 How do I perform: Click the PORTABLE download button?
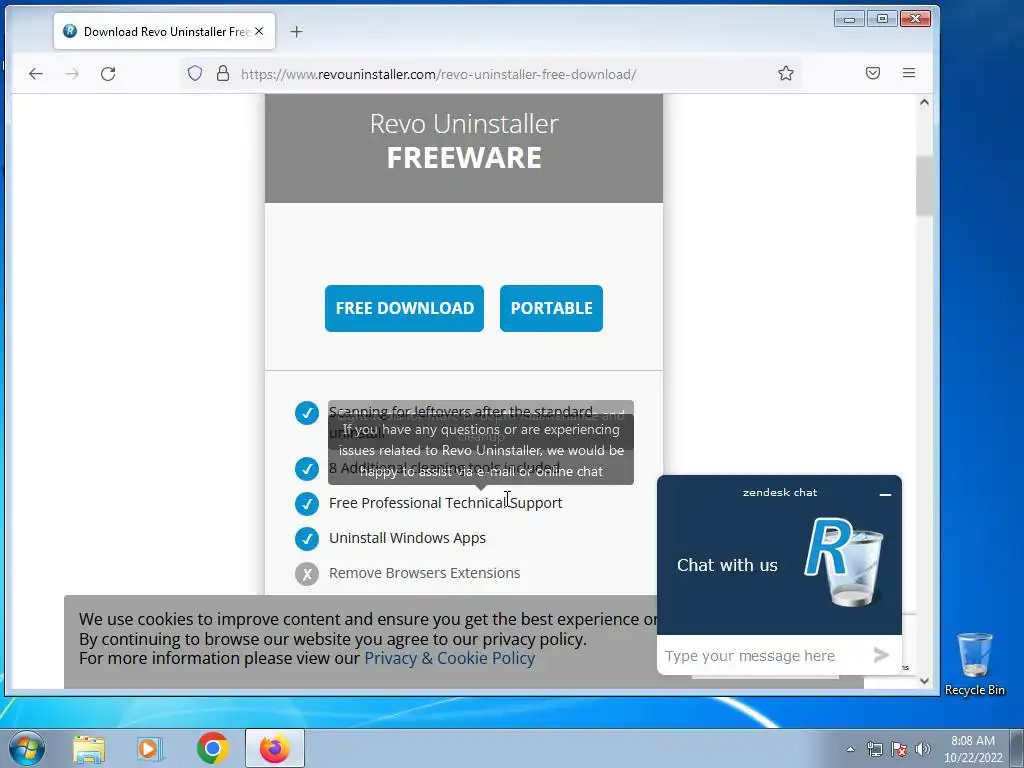[x=551, y=308]
